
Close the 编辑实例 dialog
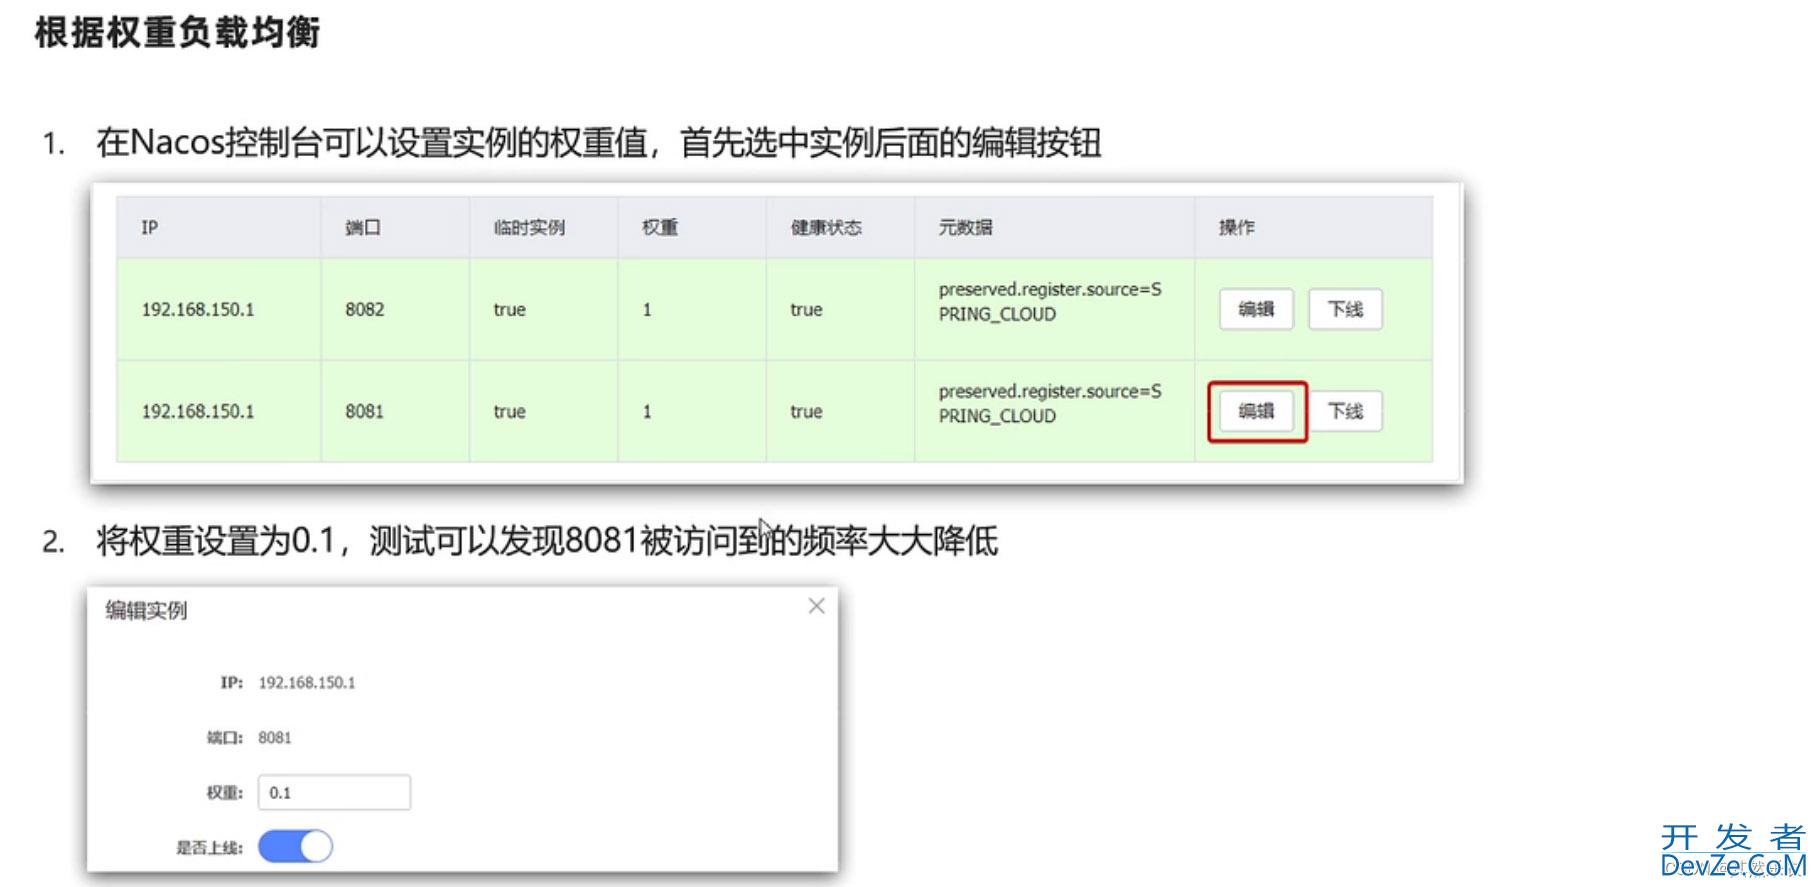(x=816, y=606)
